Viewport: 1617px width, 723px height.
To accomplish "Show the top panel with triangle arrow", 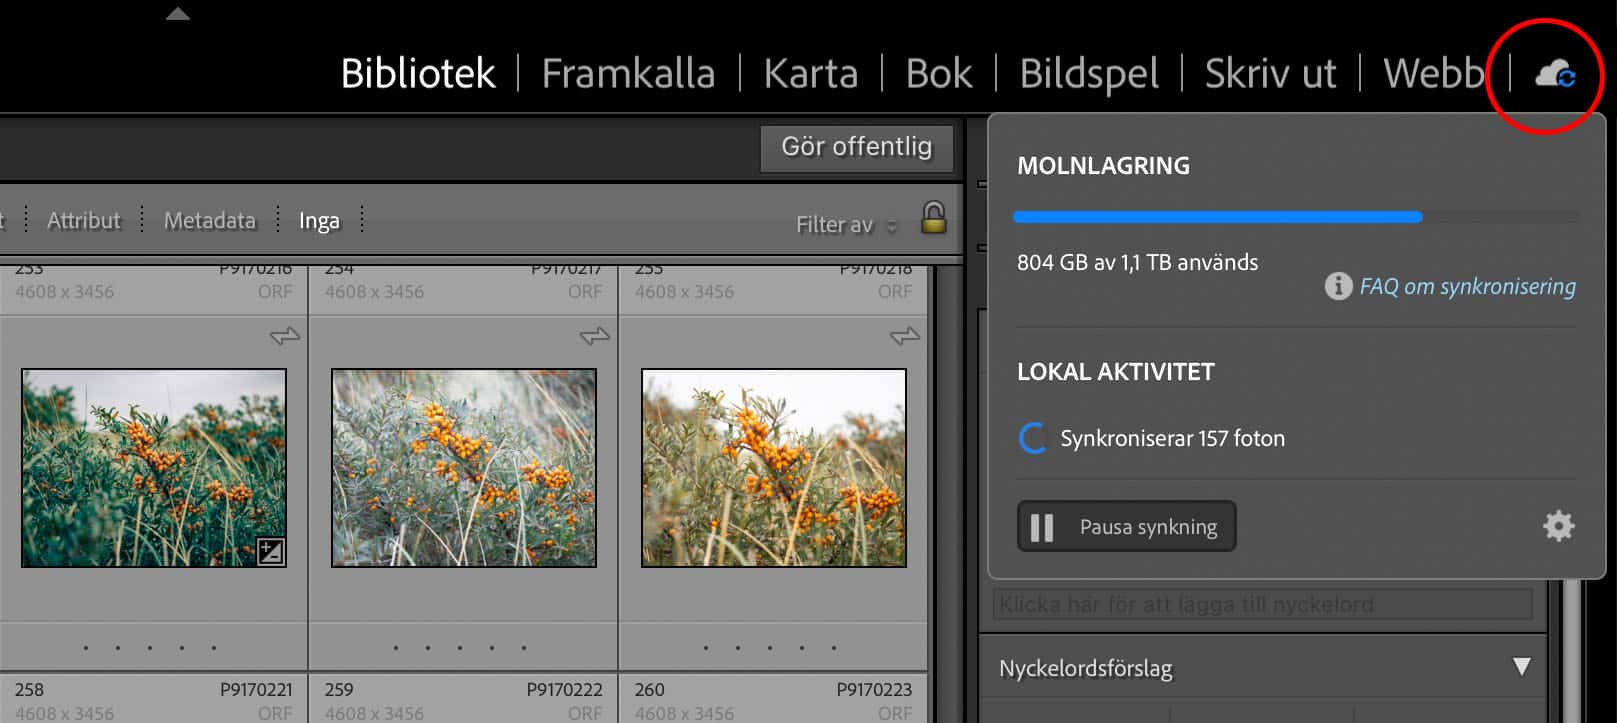I will click(x=178, y=14).
